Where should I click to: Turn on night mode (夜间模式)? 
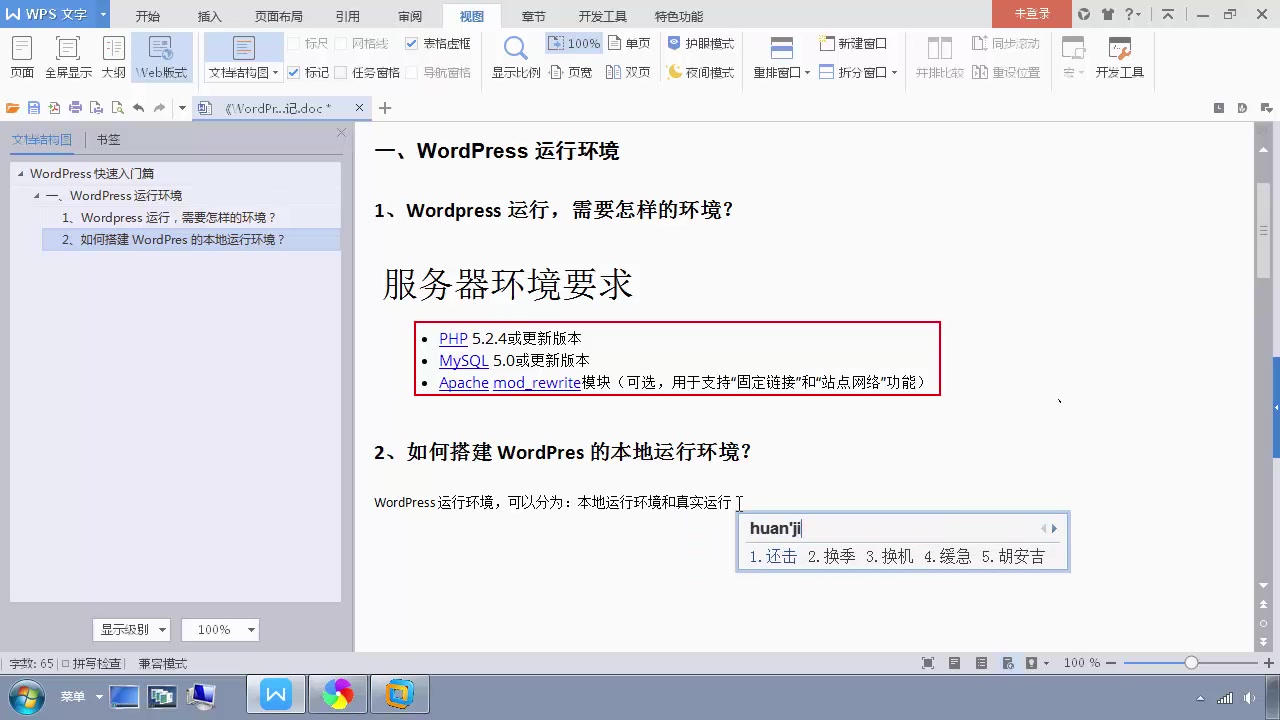701,72
